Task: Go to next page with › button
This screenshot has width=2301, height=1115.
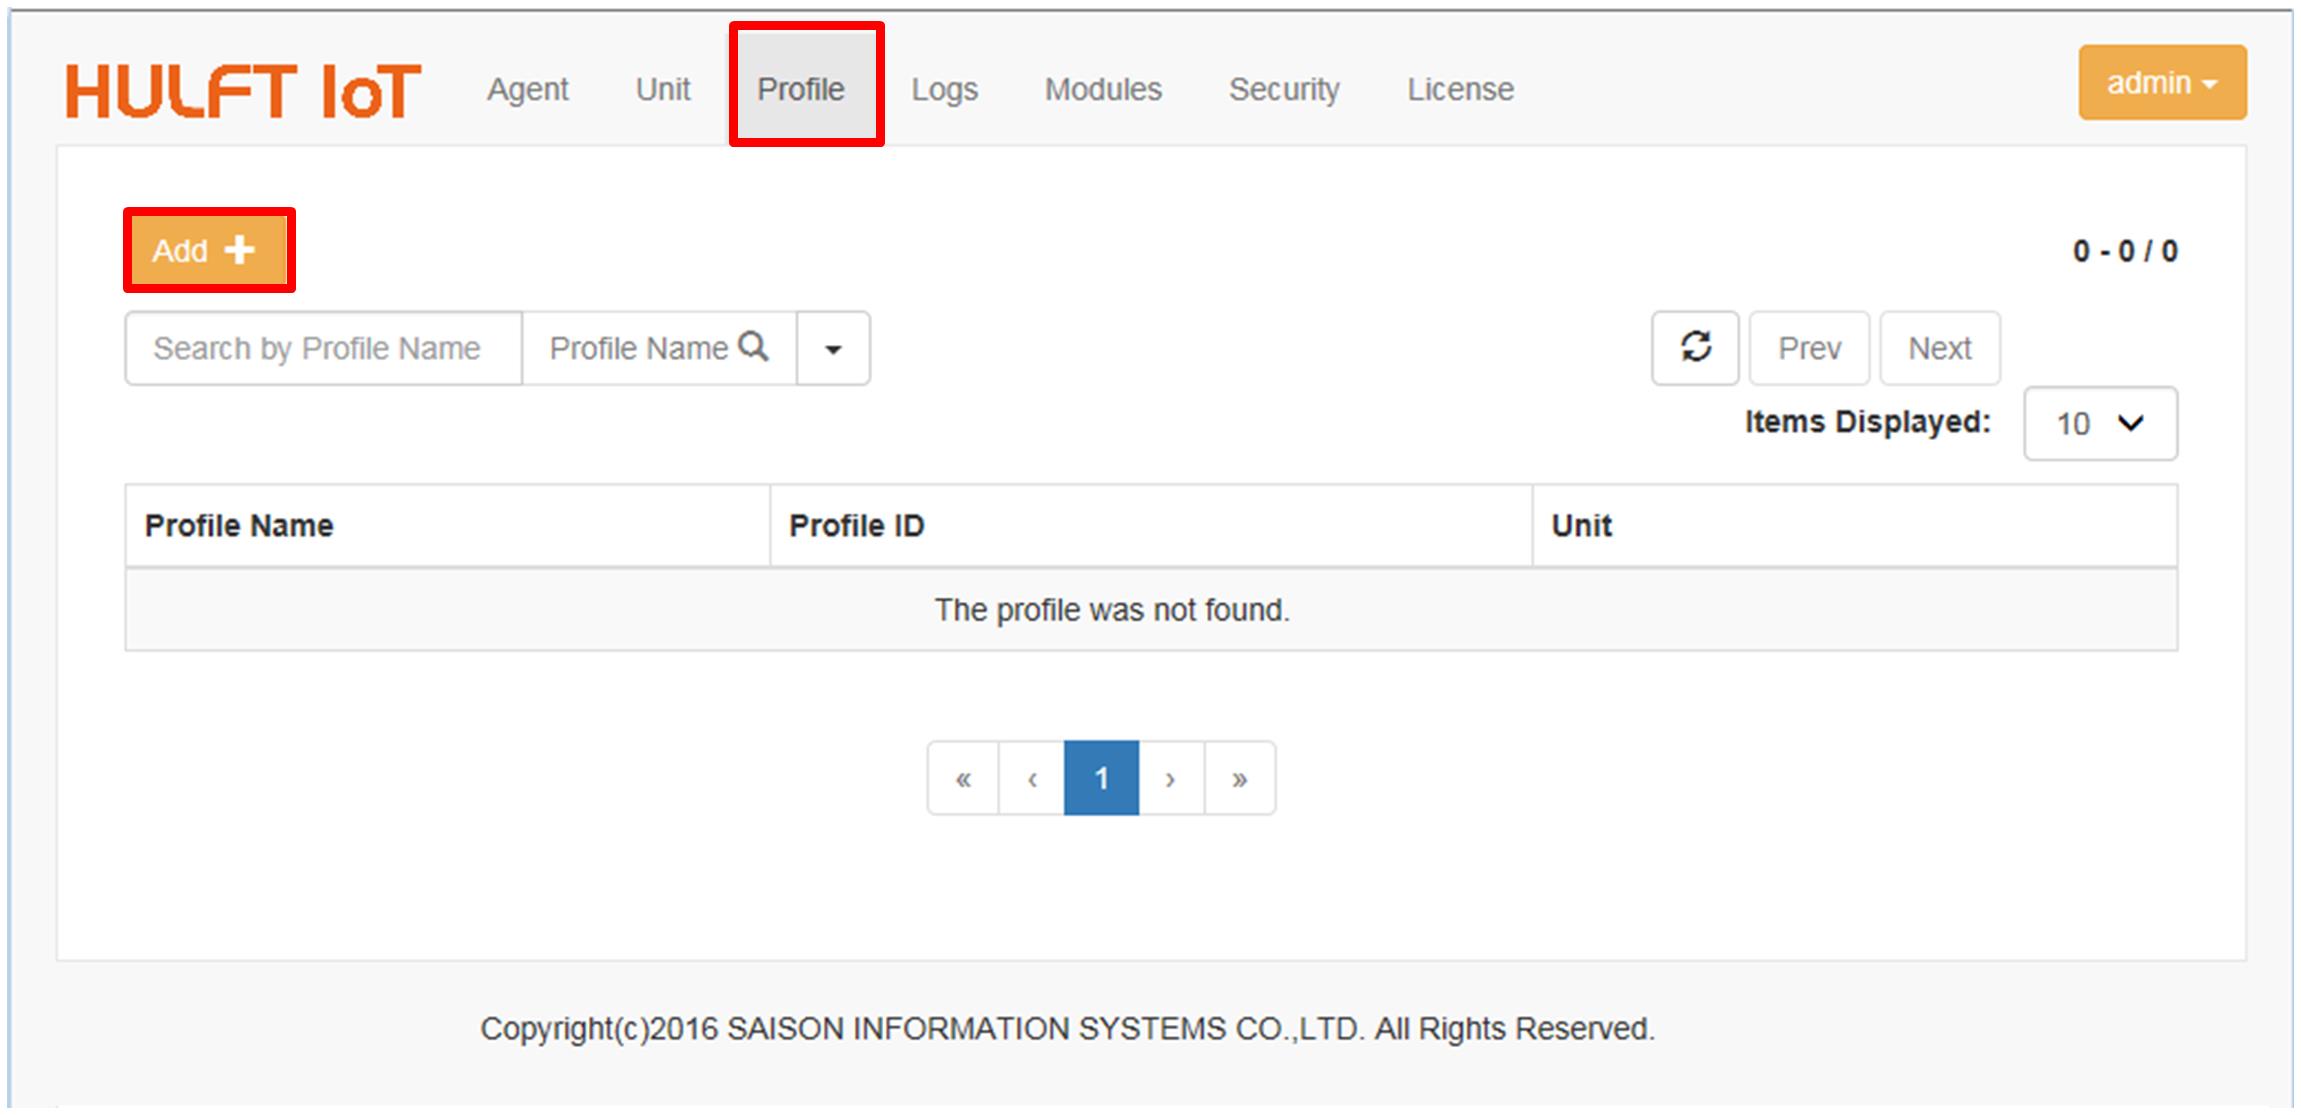Action: pos(1171,778)
